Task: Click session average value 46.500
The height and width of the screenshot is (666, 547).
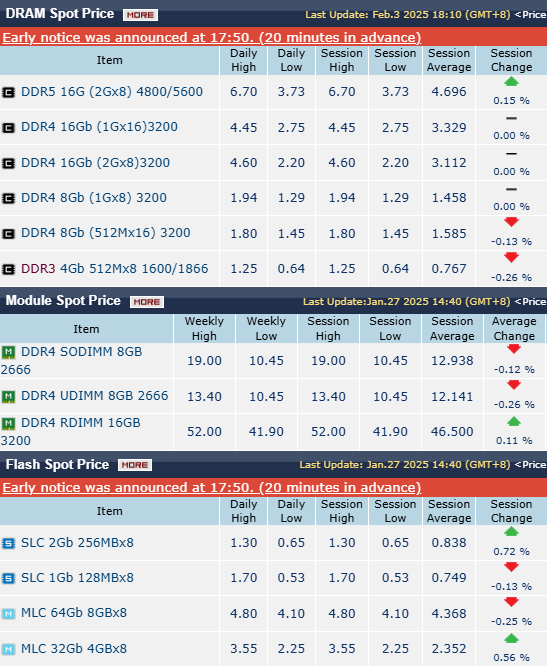Action: tap(452, 432)
